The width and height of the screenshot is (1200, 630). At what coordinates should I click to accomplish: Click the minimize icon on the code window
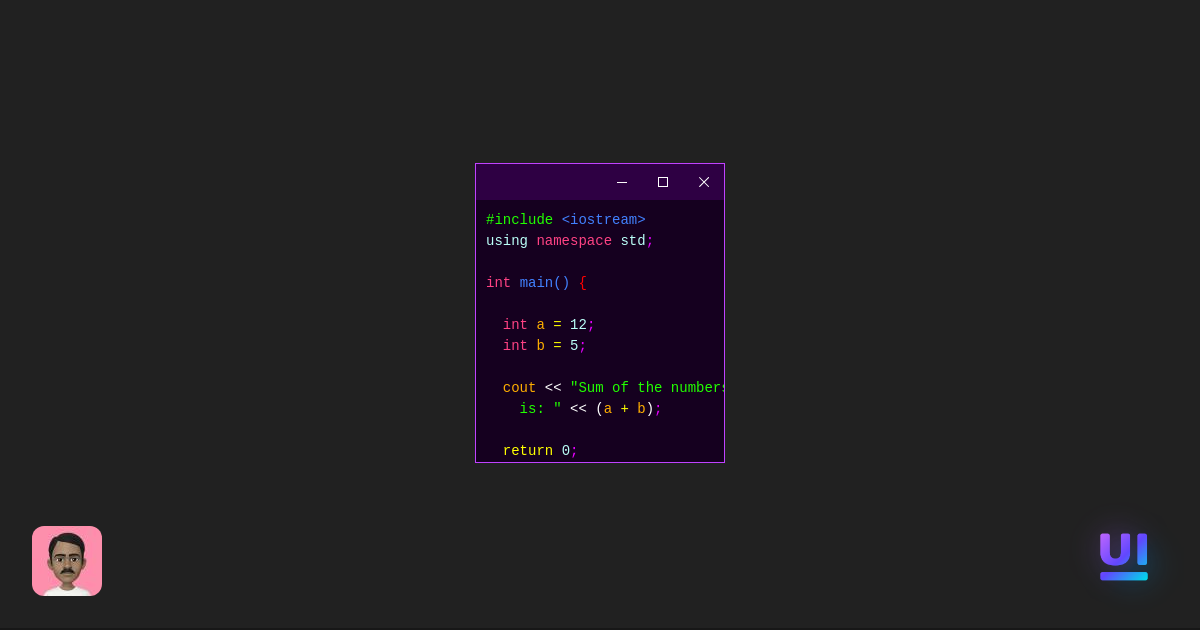[622, 182]
